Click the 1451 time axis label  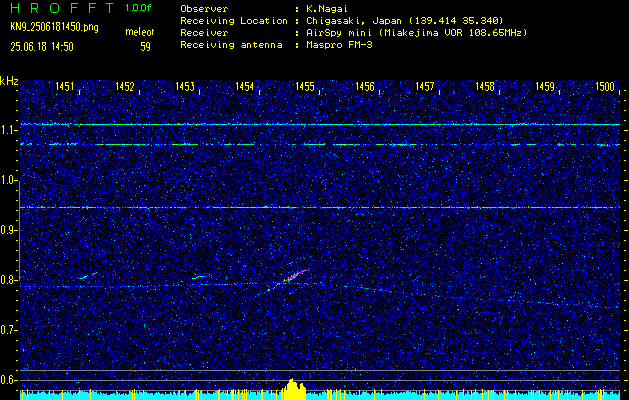click(x=65, y=86)
